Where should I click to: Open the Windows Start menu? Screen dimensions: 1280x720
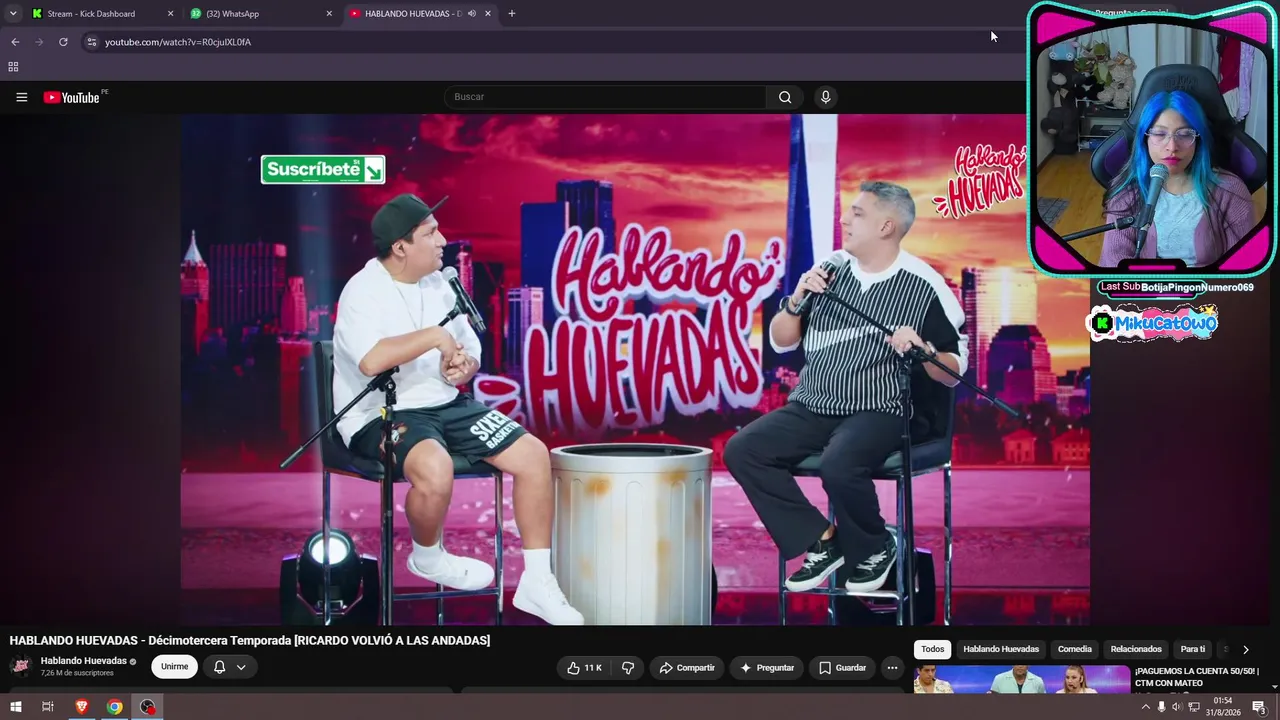15,707
